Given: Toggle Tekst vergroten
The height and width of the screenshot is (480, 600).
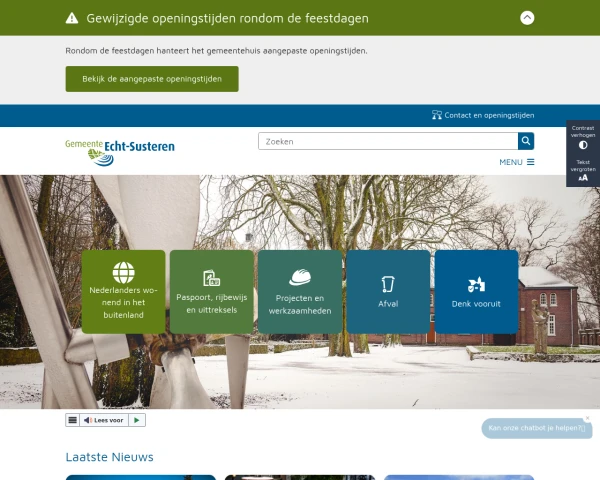Looking at the screenshot, I should point(583,171).
